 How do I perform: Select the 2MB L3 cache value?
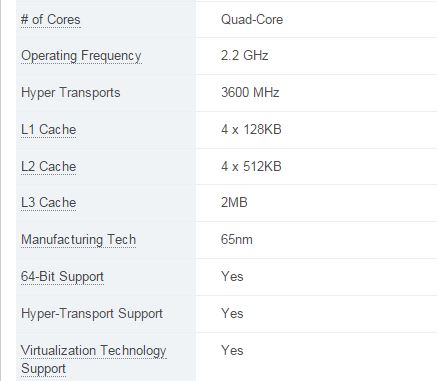coord(234,203)
